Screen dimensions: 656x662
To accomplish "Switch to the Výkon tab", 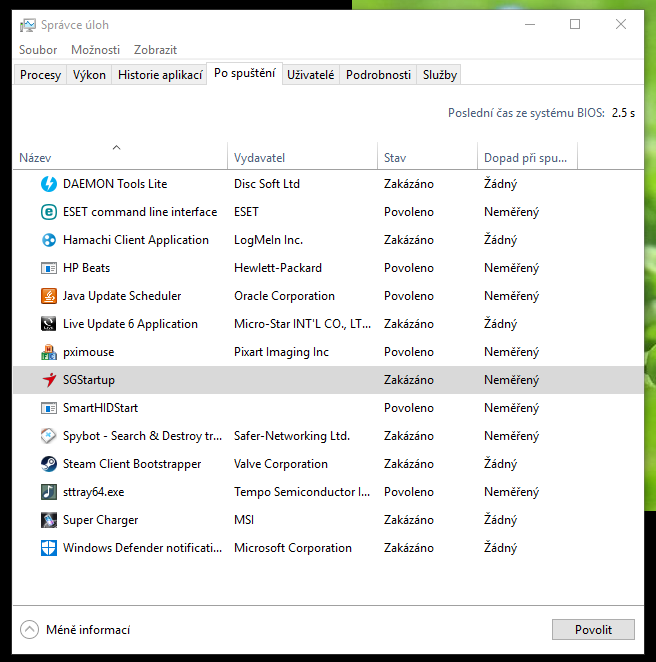I will click(x=89, y=75).
